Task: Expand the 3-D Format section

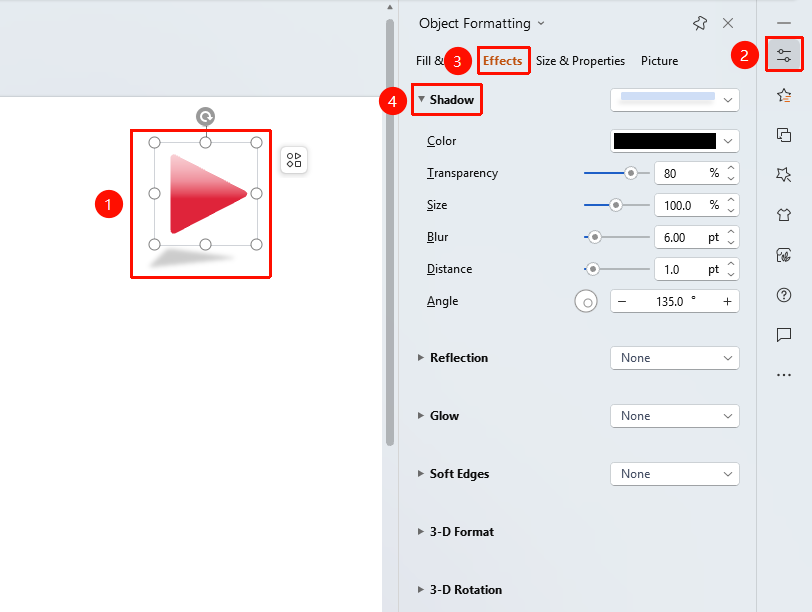Action: pos(420,532)
